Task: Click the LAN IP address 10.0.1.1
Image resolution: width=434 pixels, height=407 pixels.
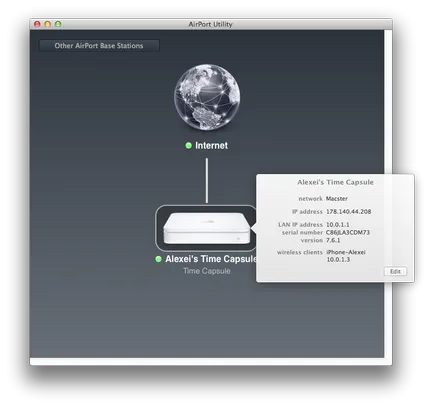Action: tap(338, 225)
